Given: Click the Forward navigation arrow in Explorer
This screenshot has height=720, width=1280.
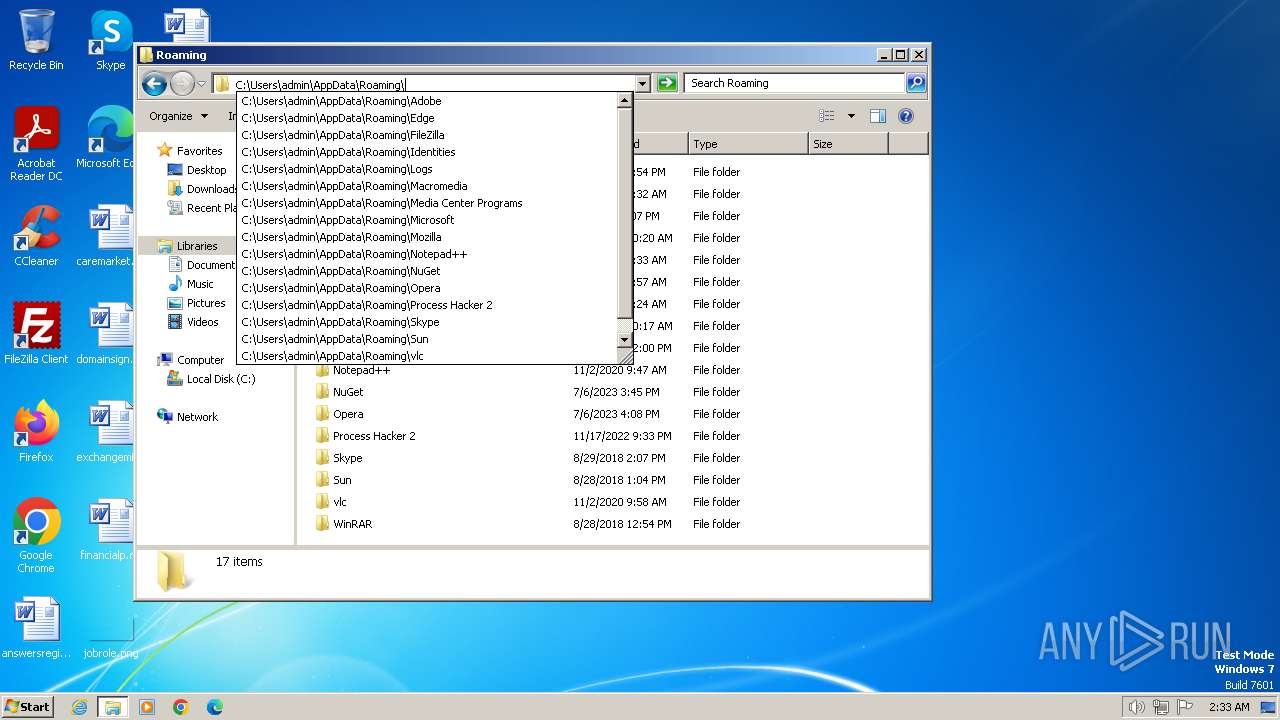Looking at the screenshot, I should [182, 84].
